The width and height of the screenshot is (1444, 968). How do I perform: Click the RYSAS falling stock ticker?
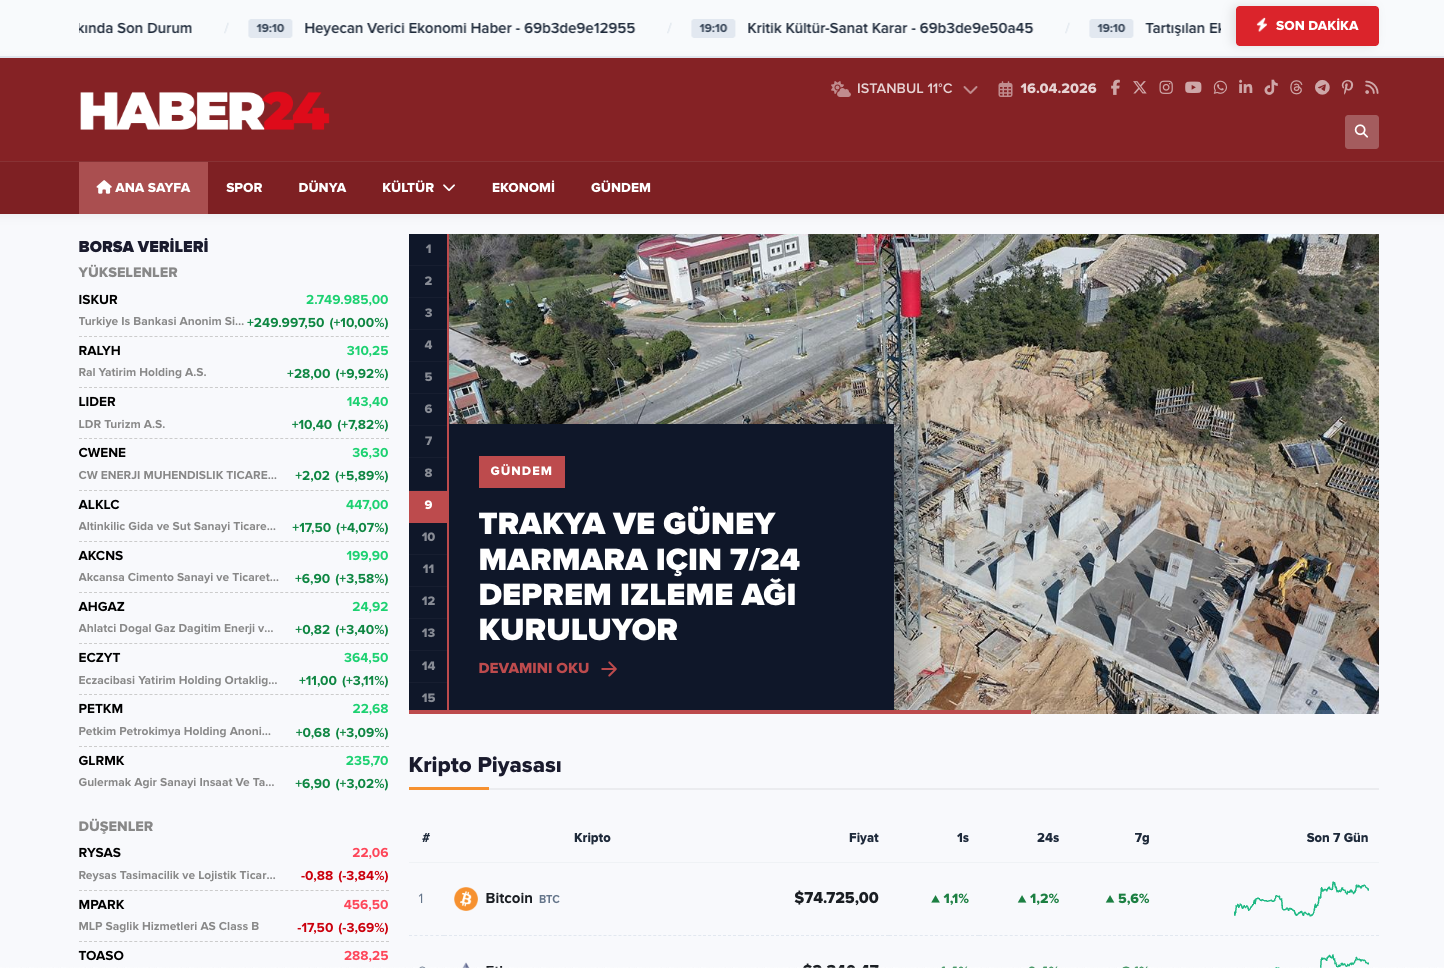click(100, 853)
